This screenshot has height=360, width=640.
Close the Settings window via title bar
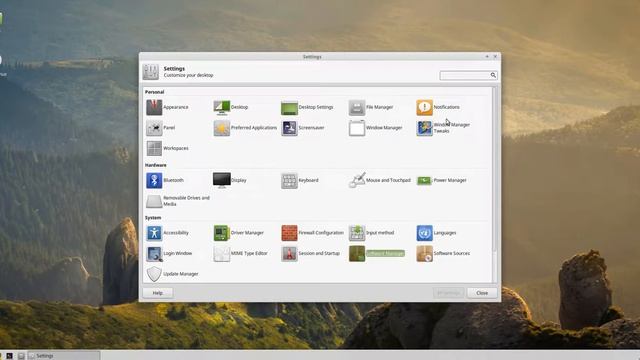click(495, 56)
